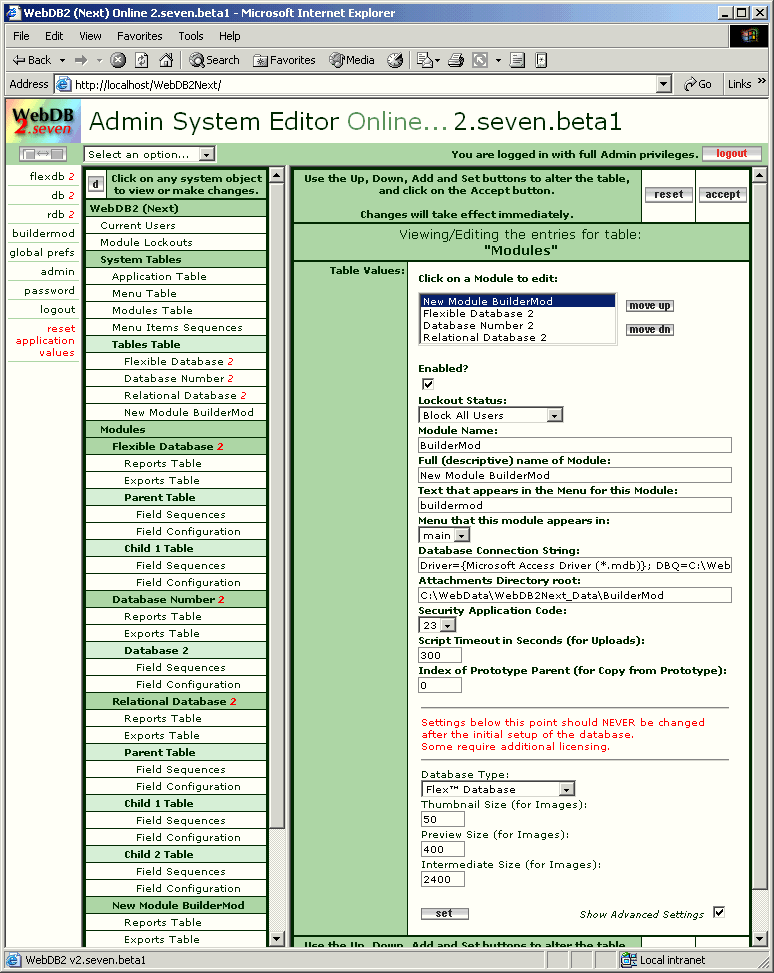Click the WebDB 2.seven logo
The width and height of the screenshot is (774, 973).
click(43, 122)
